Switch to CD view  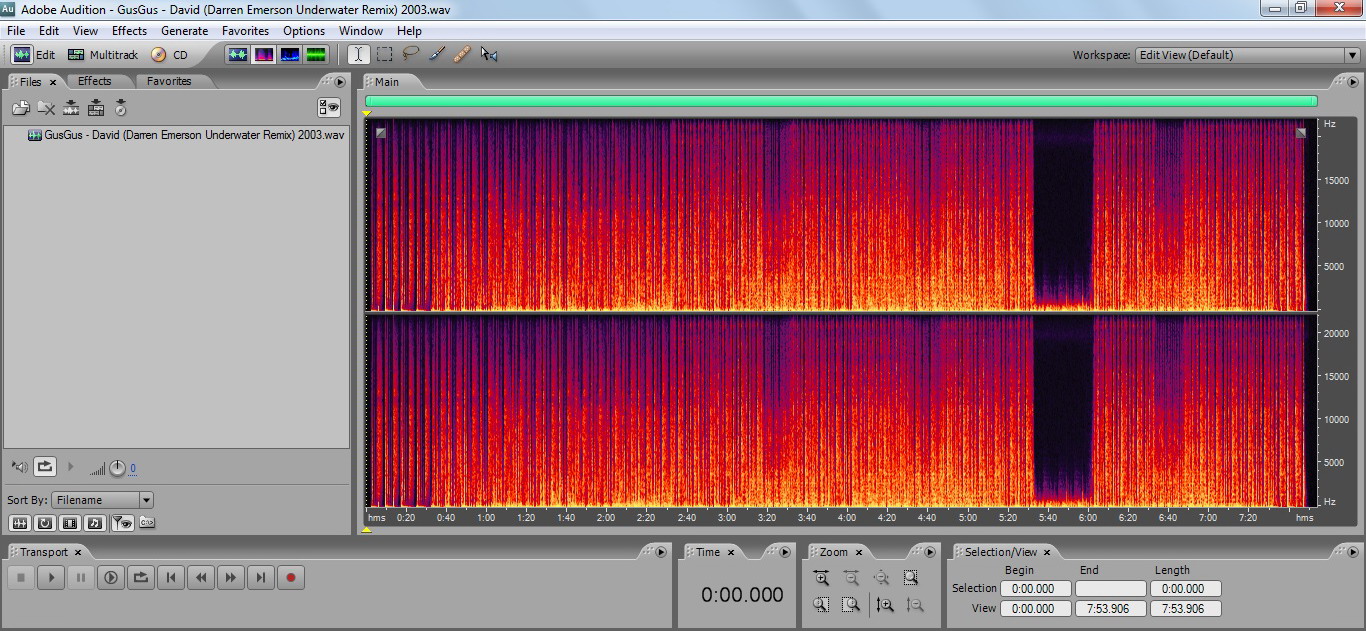coord(169,55)
